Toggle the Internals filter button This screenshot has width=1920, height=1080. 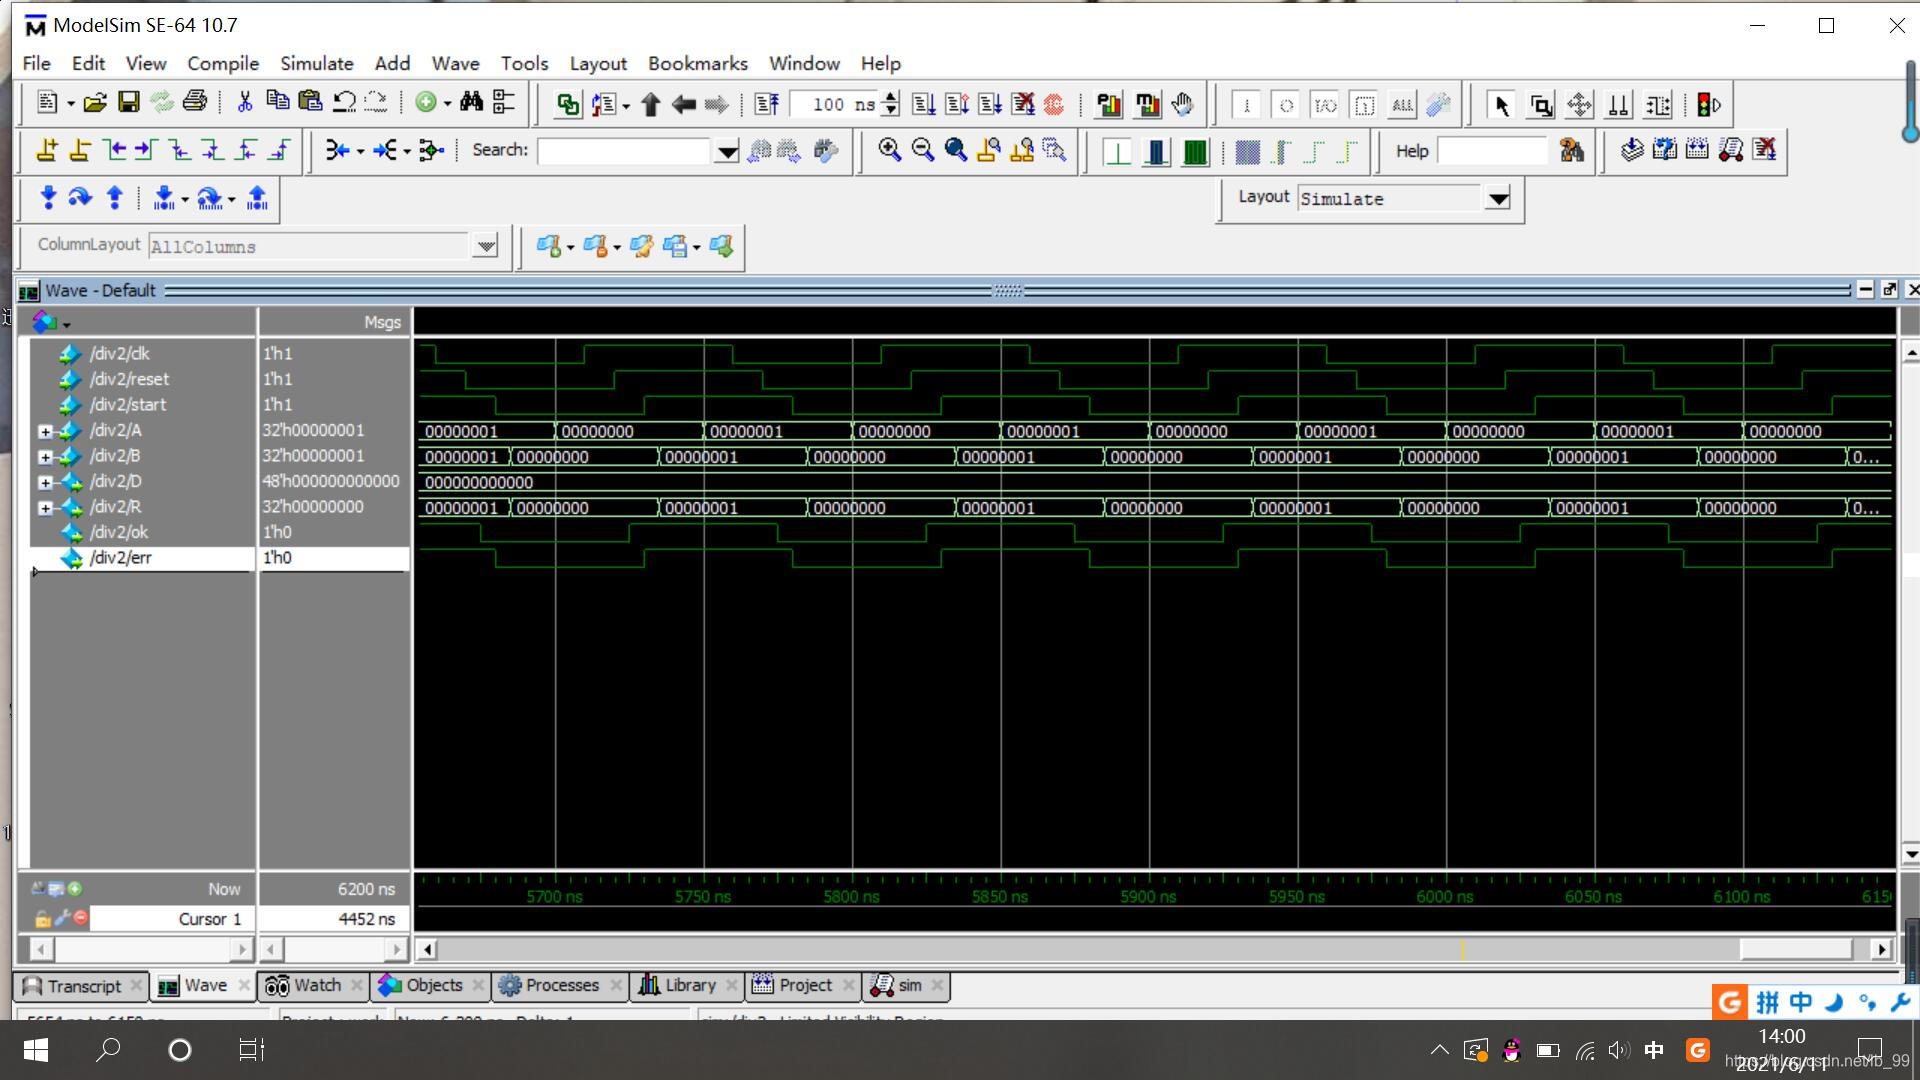click(x=1364, y=105)
